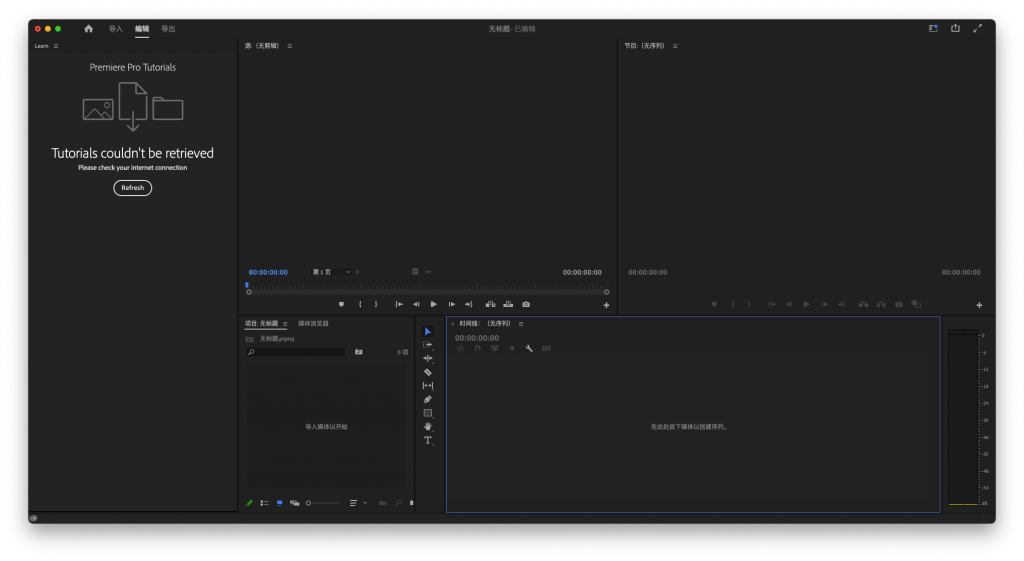Switch to the 导出 workspace tab
Viewport: 1024px width, 561px height.
point(168,29)
